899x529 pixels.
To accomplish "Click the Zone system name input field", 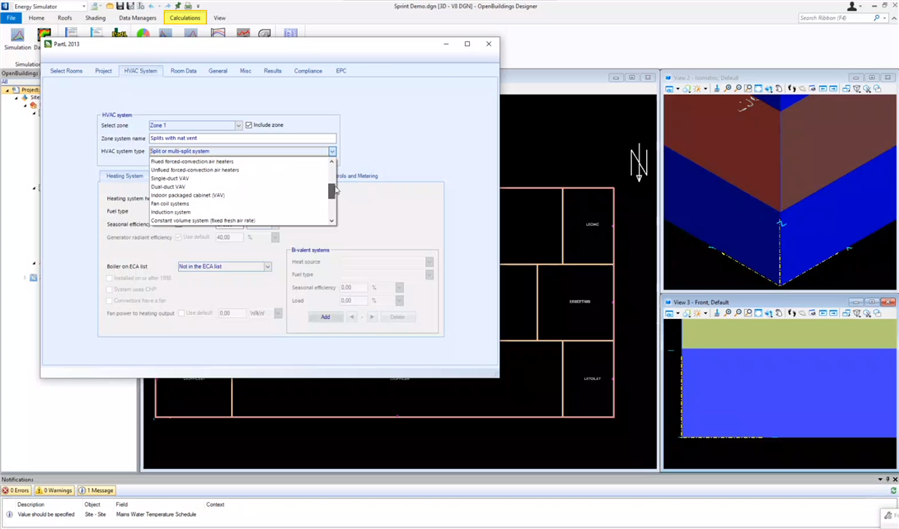I will [x=243, y=138].
